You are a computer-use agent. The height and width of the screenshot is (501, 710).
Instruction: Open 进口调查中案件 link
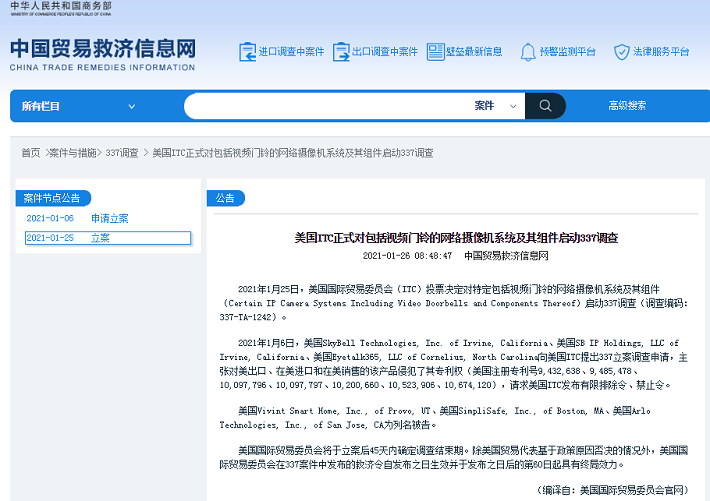click(291, 52)
